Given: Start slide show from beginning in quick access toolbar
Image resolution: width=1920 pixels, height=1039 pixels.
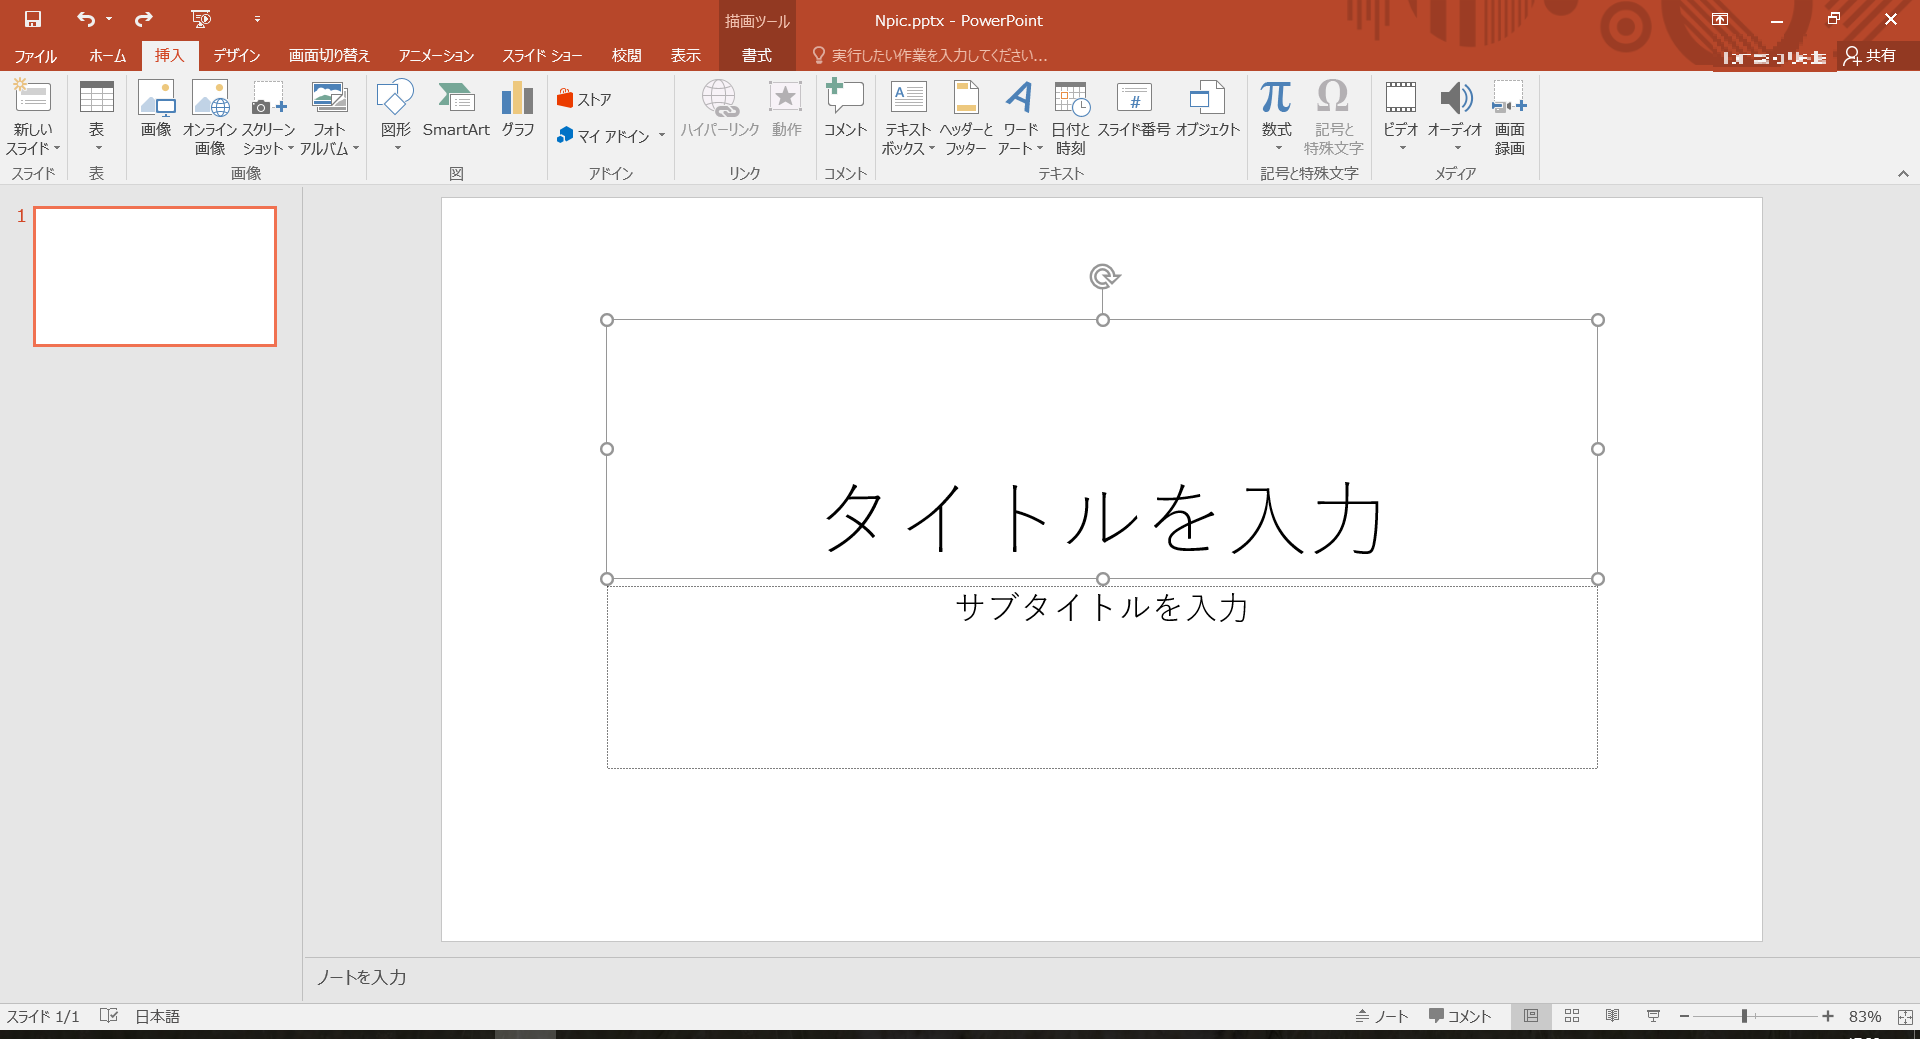Looking at the screenshot, I should click(201, 19).
